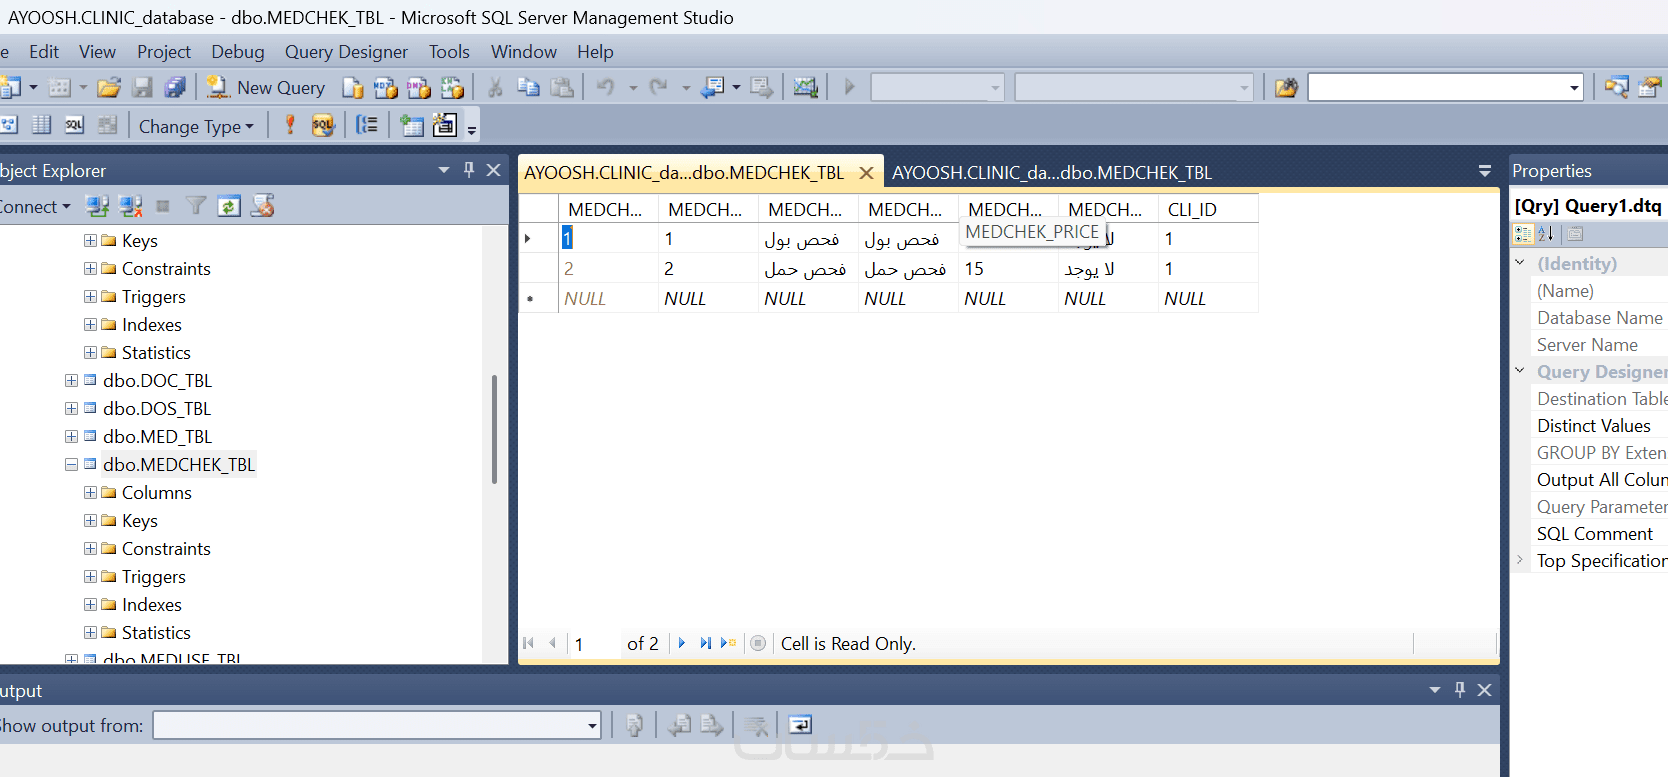Click the record number field in navigator
Screen dimensions: 1668x777
594,644
